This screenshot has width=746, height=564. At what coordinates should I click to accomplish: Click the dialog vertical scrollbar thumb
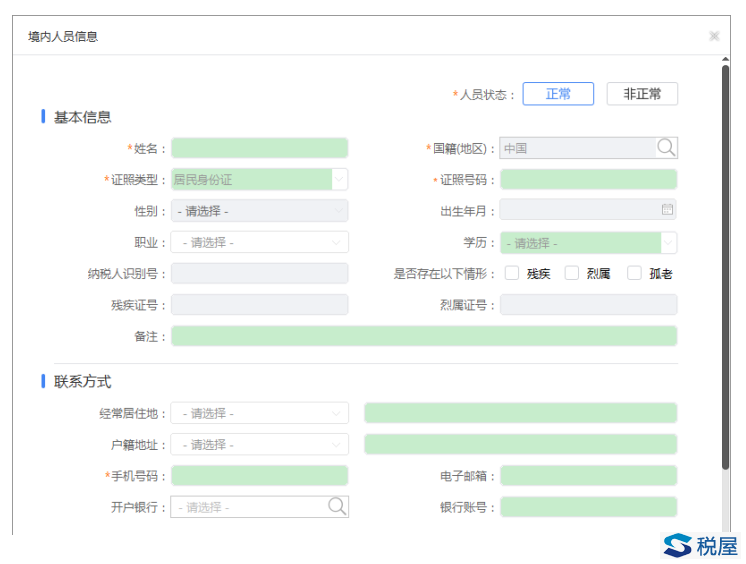click(x=725, y=267)
